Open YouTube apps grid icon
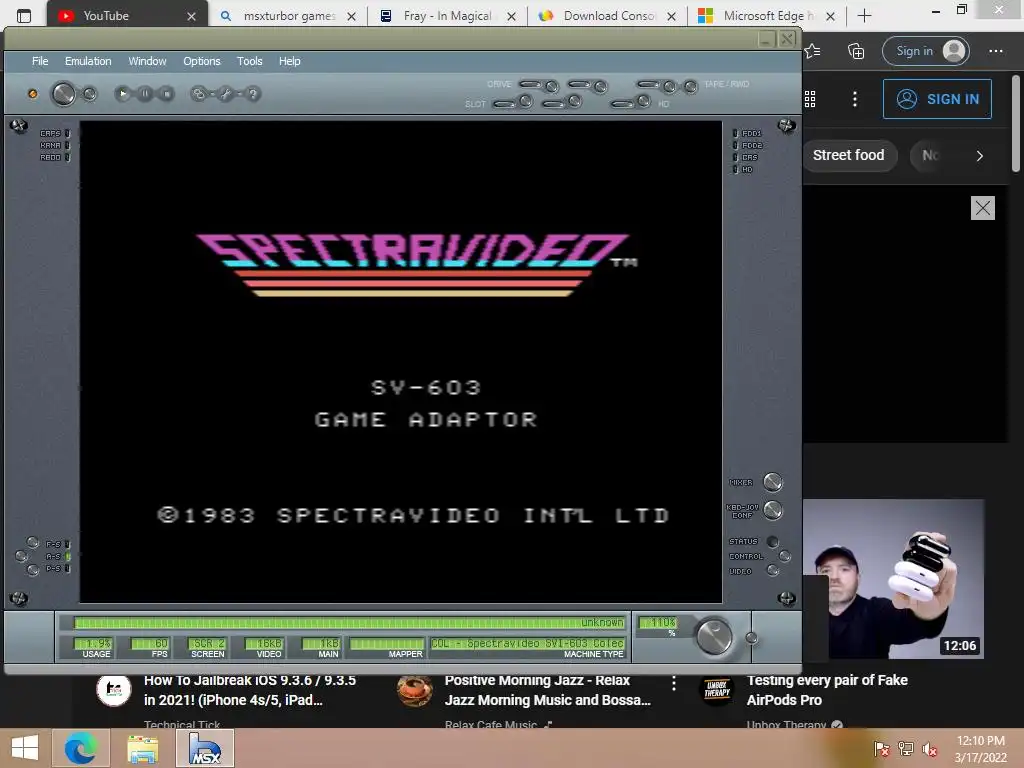The width and height of the screenshot is (1024, 768). point(810,99)
